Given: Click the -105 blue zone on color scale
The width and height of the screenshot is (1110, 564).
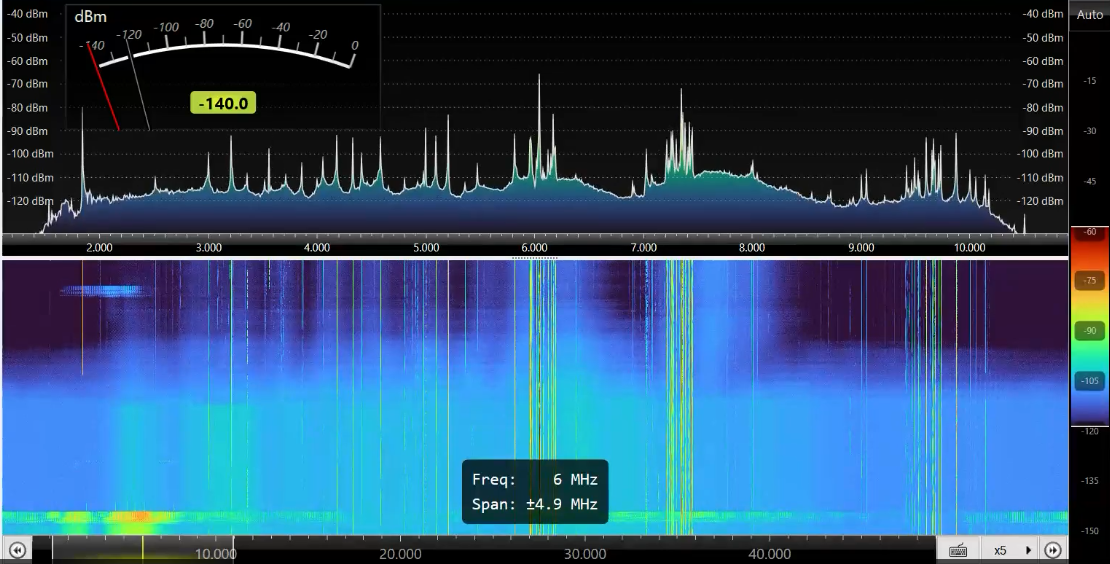Looking at the screenshot, I should 1089,380.
